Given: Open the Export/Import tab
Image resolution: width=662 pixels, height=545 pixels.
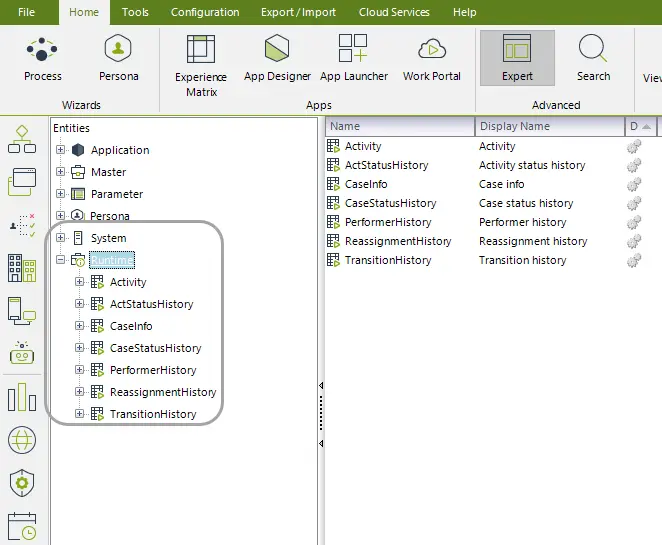Looking at the screenshot, I should click(x=298, y=12).
